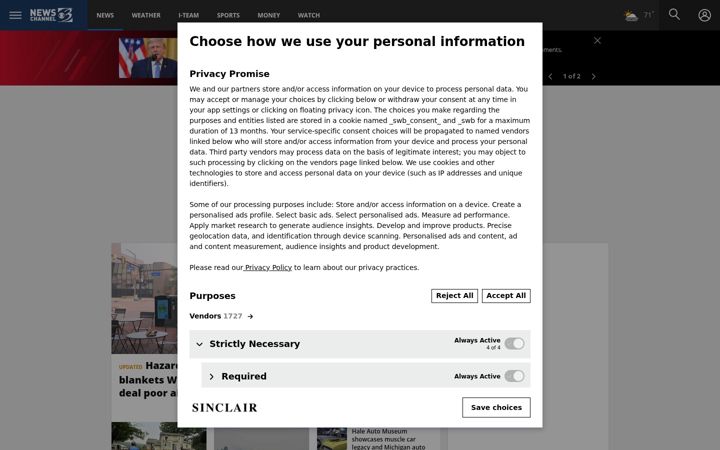Toggle the Required always active switch
The height and width of the screenshot is (450, 720).
click(x=514, y=376)
